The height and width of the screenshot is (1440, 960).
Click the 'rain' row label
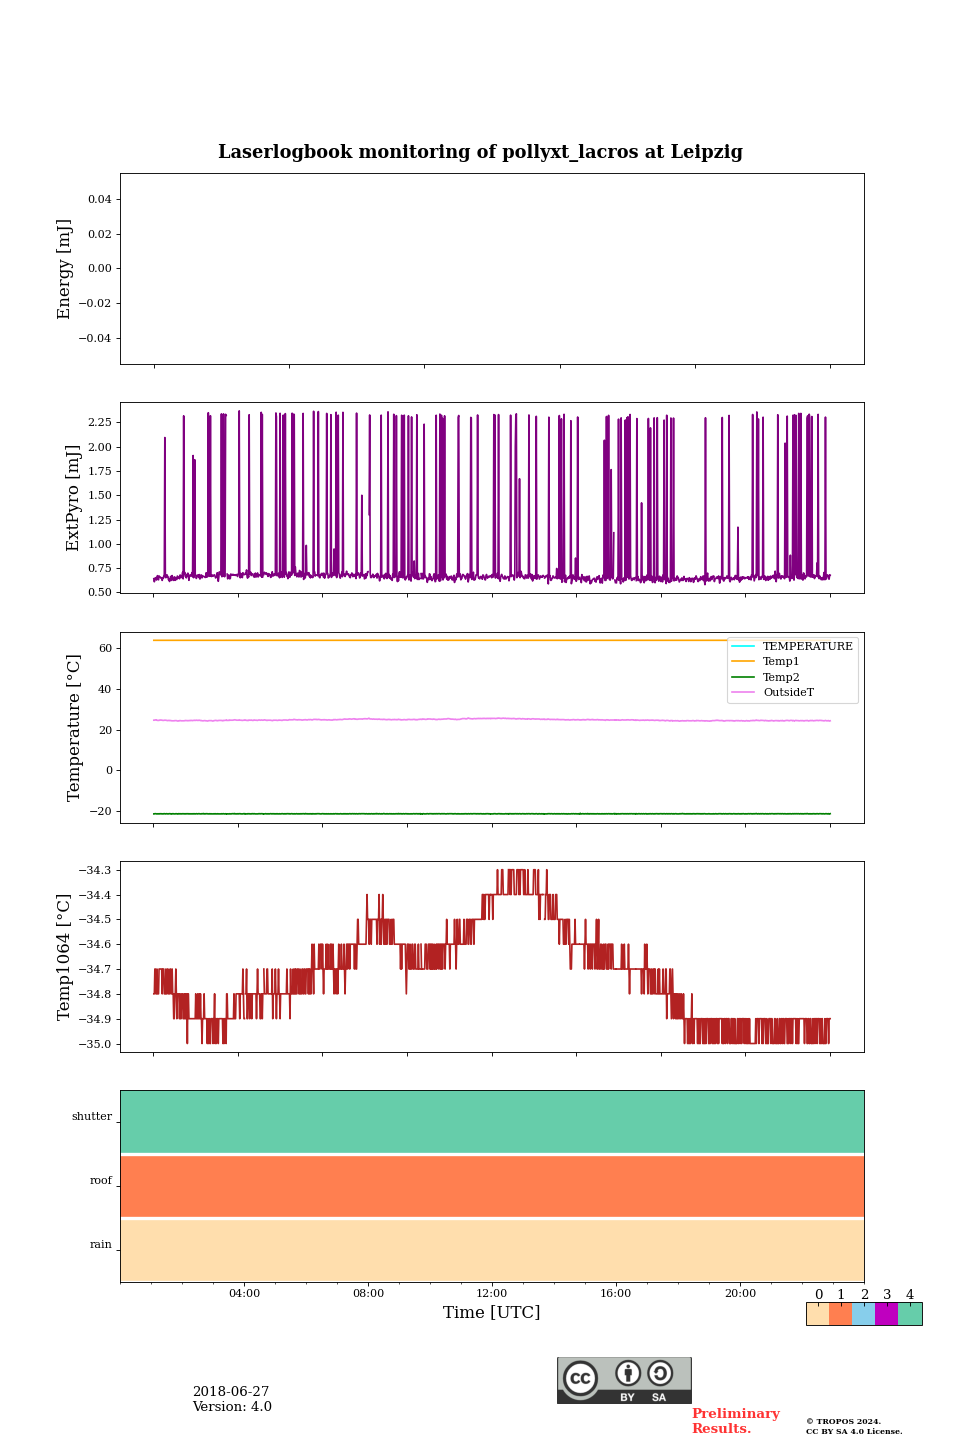(101, 1245)
